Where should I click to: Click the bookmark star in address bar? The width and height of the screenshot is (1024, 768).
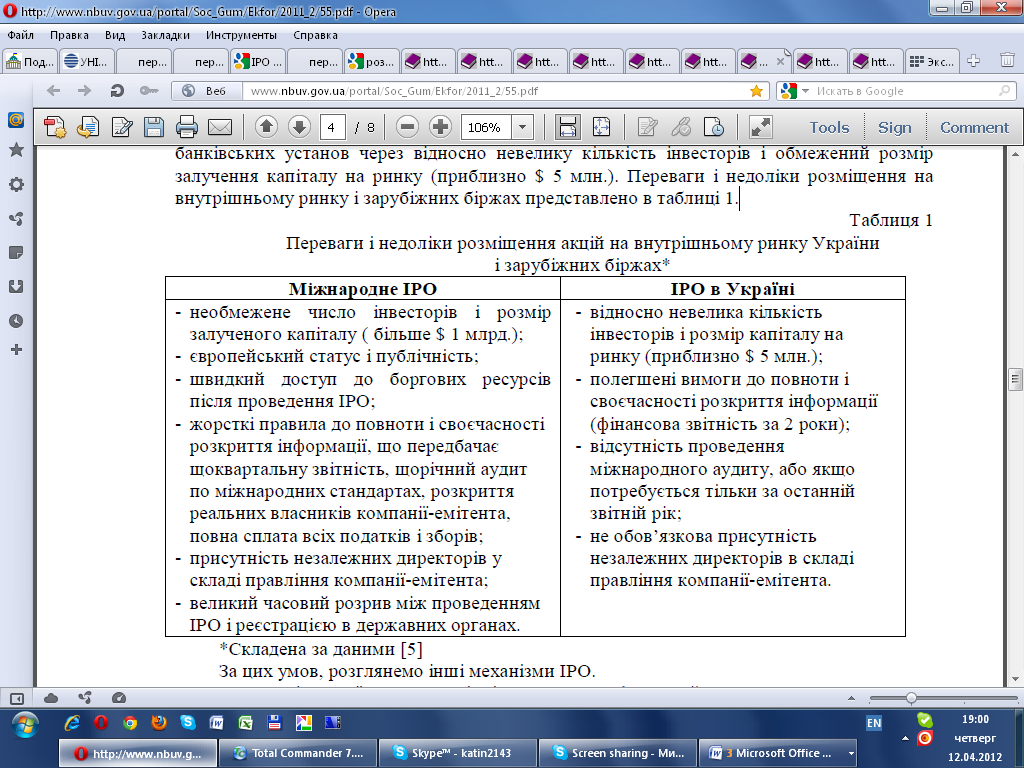(x=756, y=91)
